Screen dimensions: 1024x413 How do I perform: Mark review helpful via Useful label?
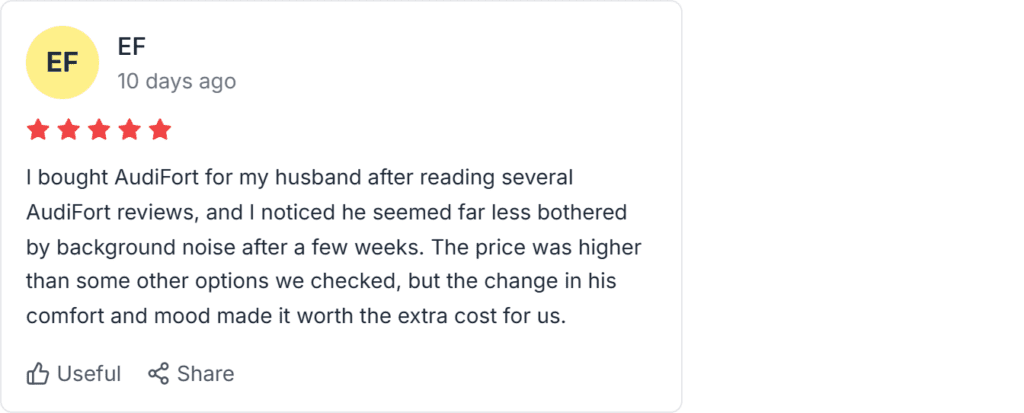89,374
